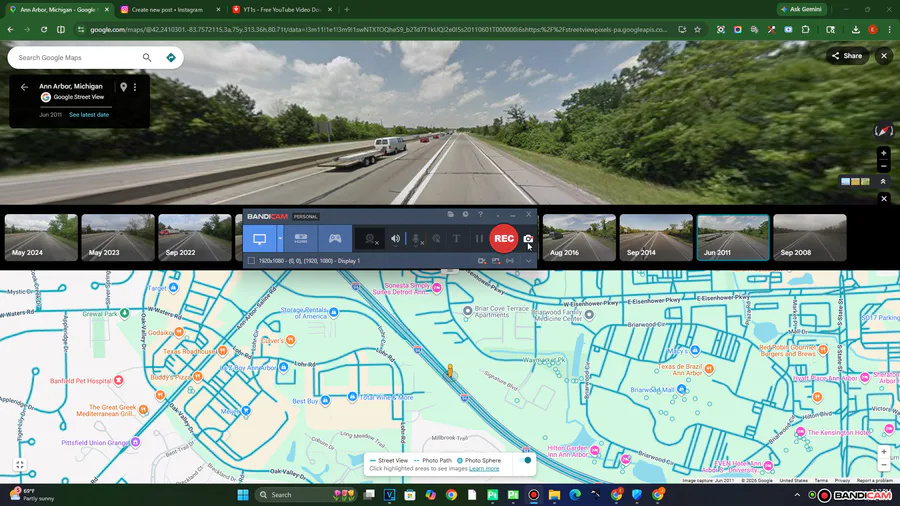This screenshot has height=506, width=900.
Task: Click Bandicam pause button
Action: coord(479,239)
